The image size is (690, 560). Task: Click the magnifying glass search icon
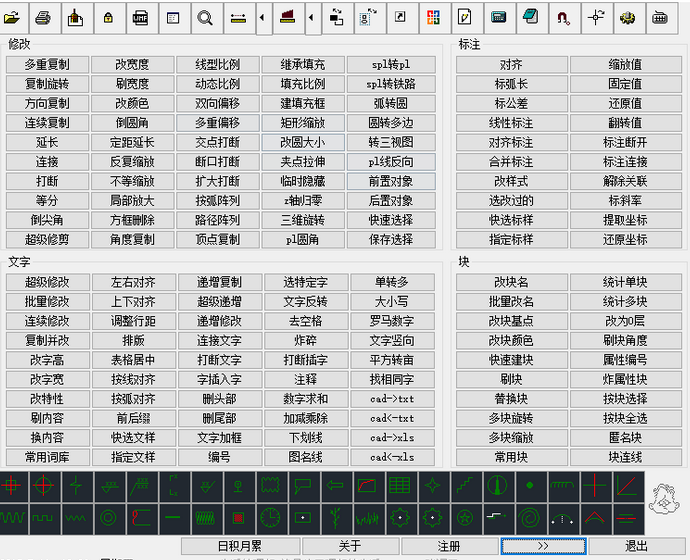click(x=205, y=17)
